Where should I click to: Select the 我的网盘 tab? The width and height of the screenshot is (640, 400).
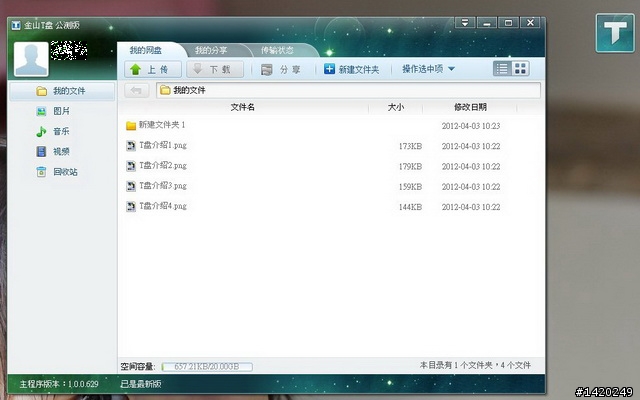click(x=146, y=50)
